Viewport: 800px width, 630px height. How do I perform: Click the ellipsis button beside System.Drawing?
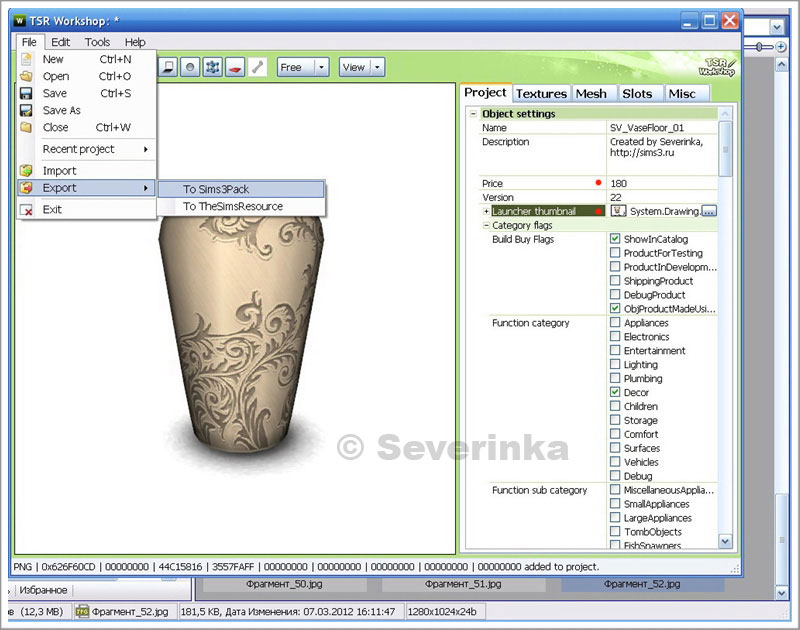click(x=708, y=212)
